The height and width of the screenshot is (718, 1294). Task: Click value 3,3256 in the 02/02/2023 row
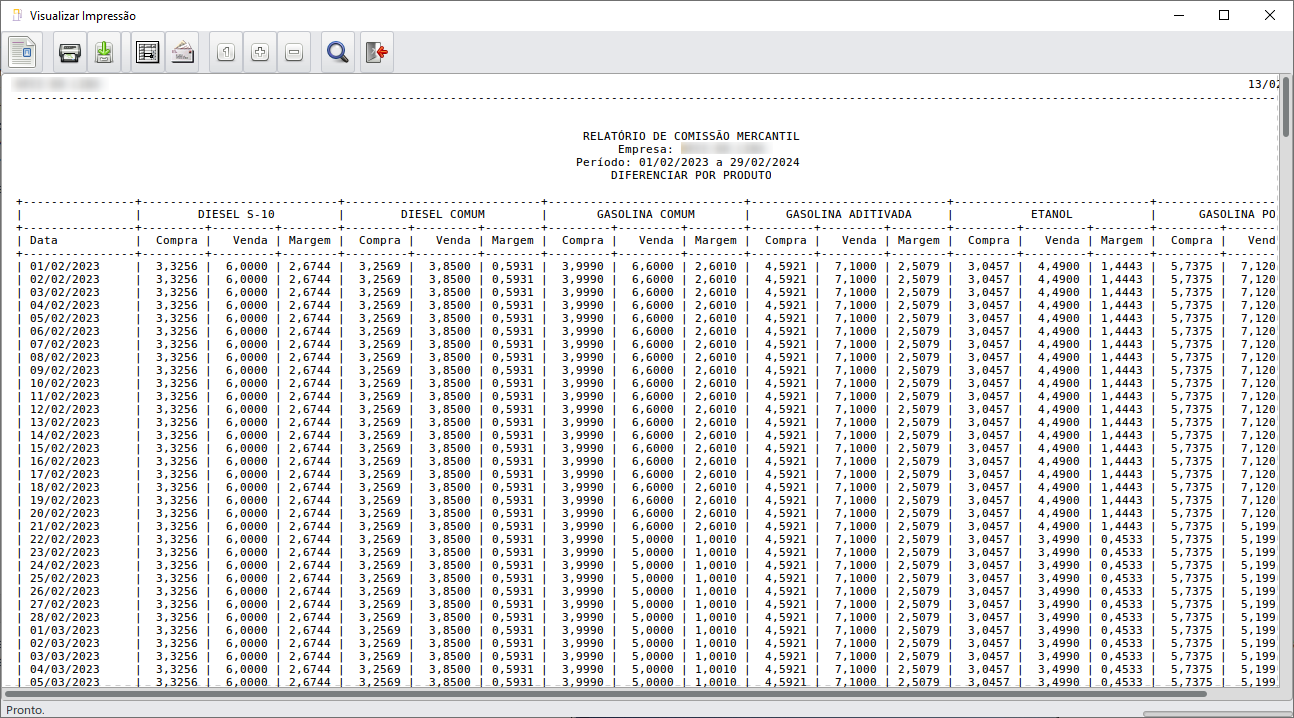[177, 279]
